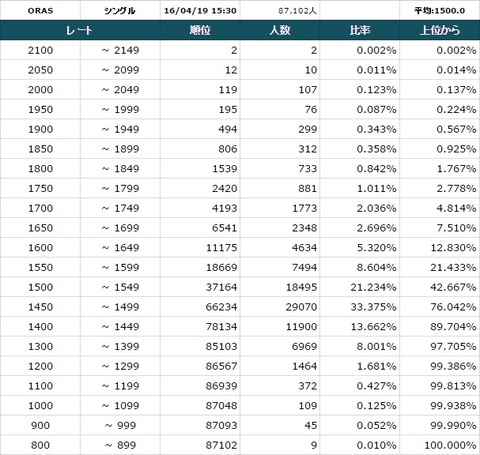Screen dimensions: 480x455
Task: Click the rate cell 1650
Action: (40, 228)
